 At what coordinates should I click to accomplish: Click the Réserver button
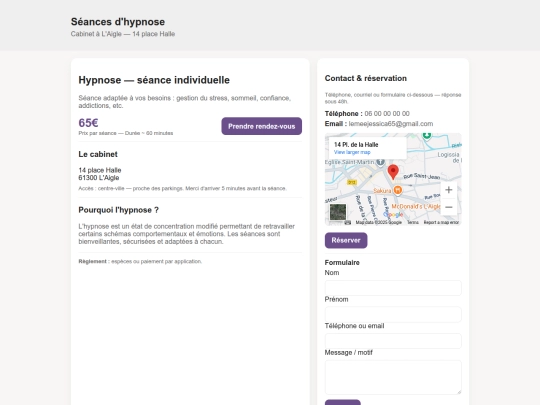346,240
